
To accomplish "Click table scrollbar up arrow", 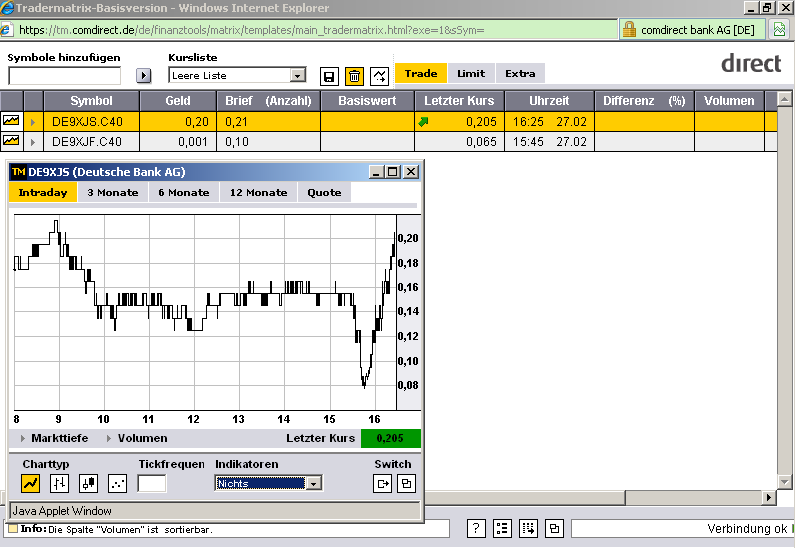I will pyautogui.click(x=784, y=99).
